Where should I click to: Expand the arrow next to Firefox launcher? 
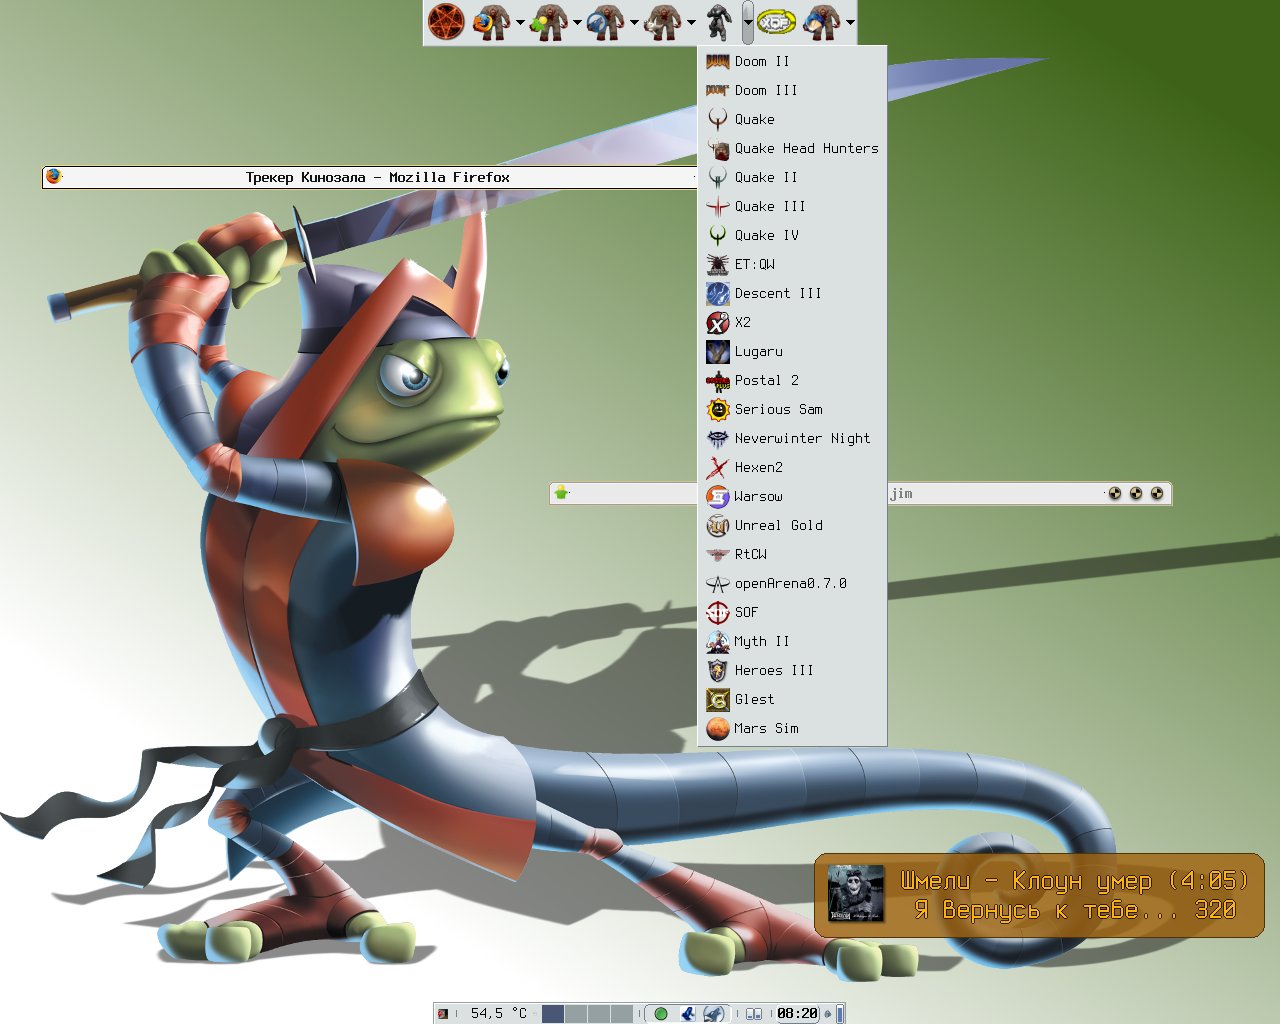(x=520, y=22)
